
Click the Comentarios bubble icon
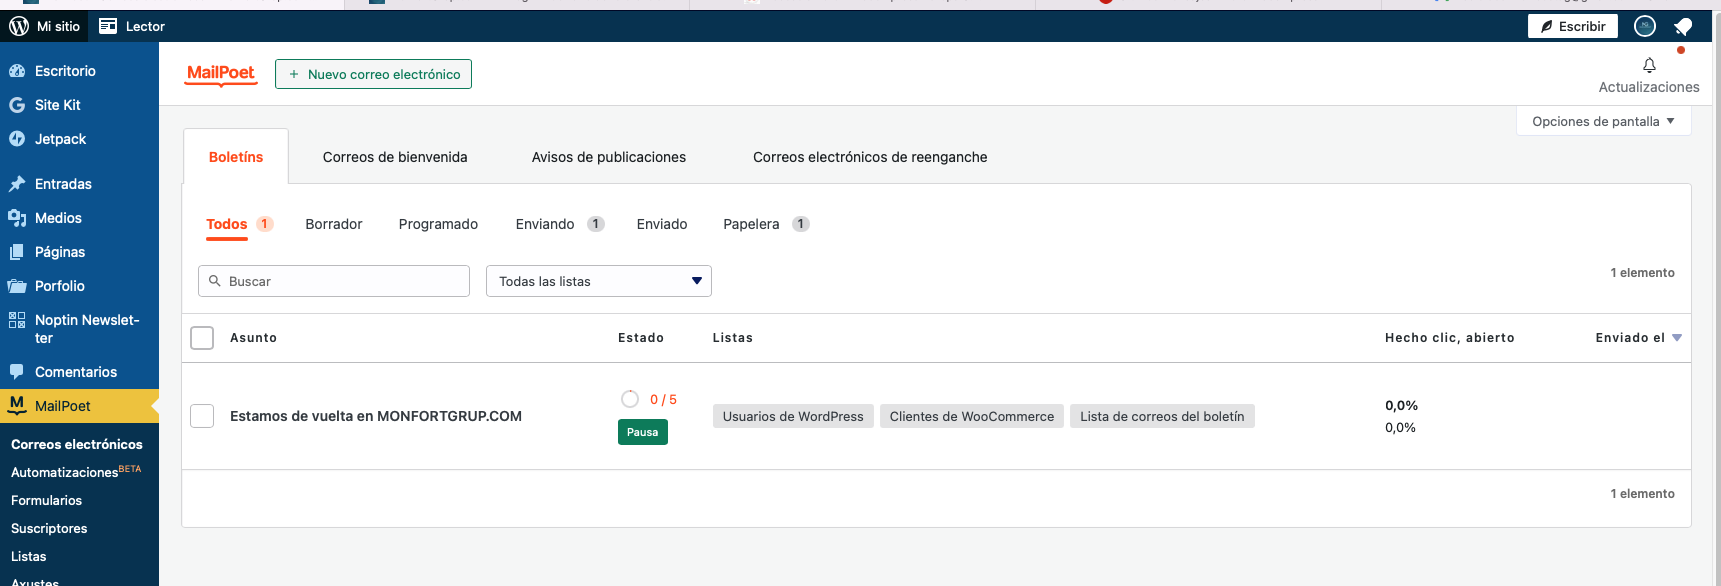(x=17, y=372)
